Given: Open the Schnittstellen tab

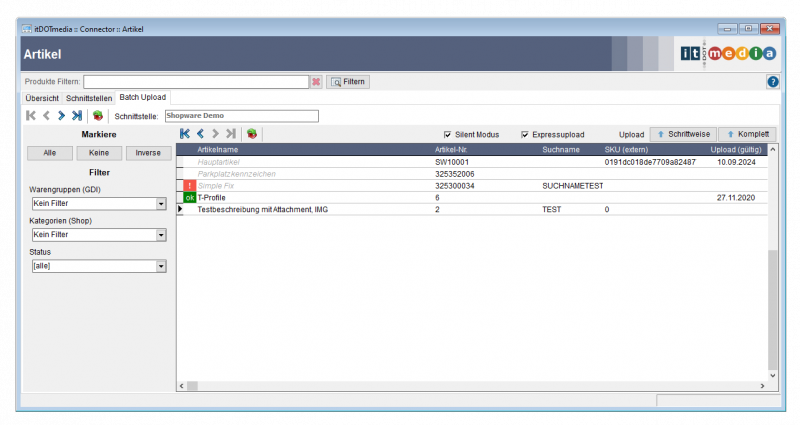Looking at the screenshot, I should [x=89, y=98].
